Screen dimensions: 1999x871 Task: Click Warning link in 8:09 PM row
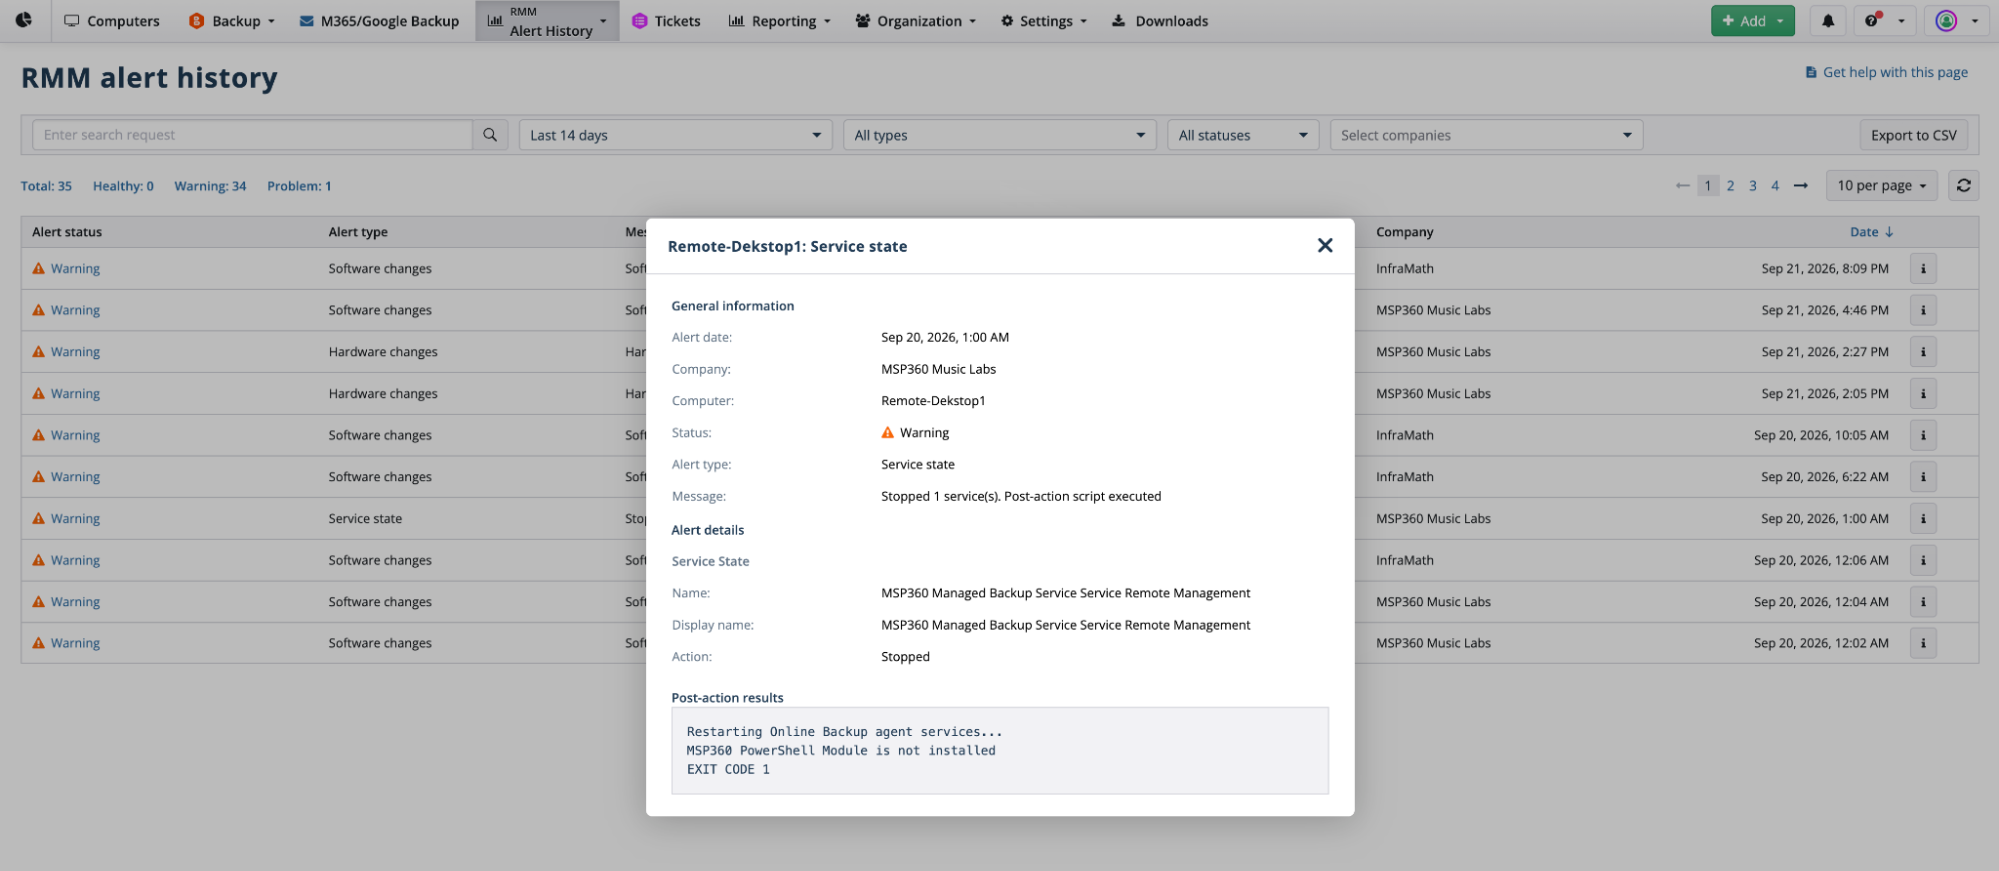point(75,269)
